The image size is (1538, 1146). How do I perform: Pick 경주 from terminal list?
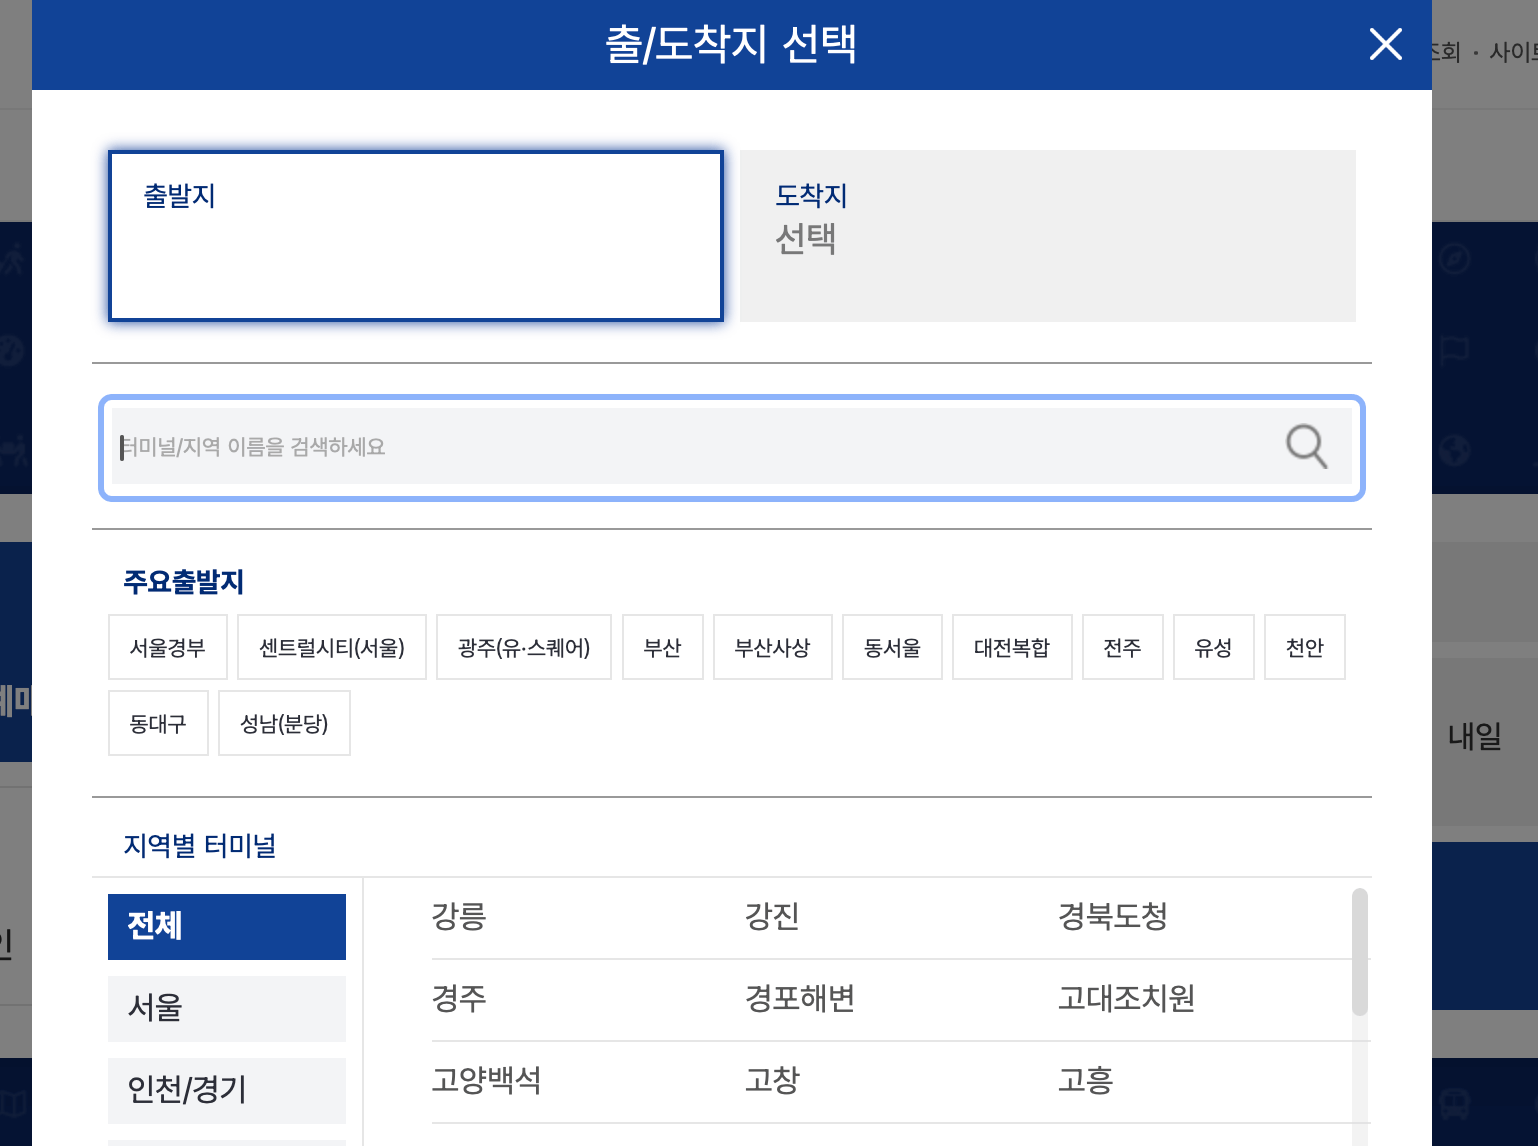click(459, 998)
